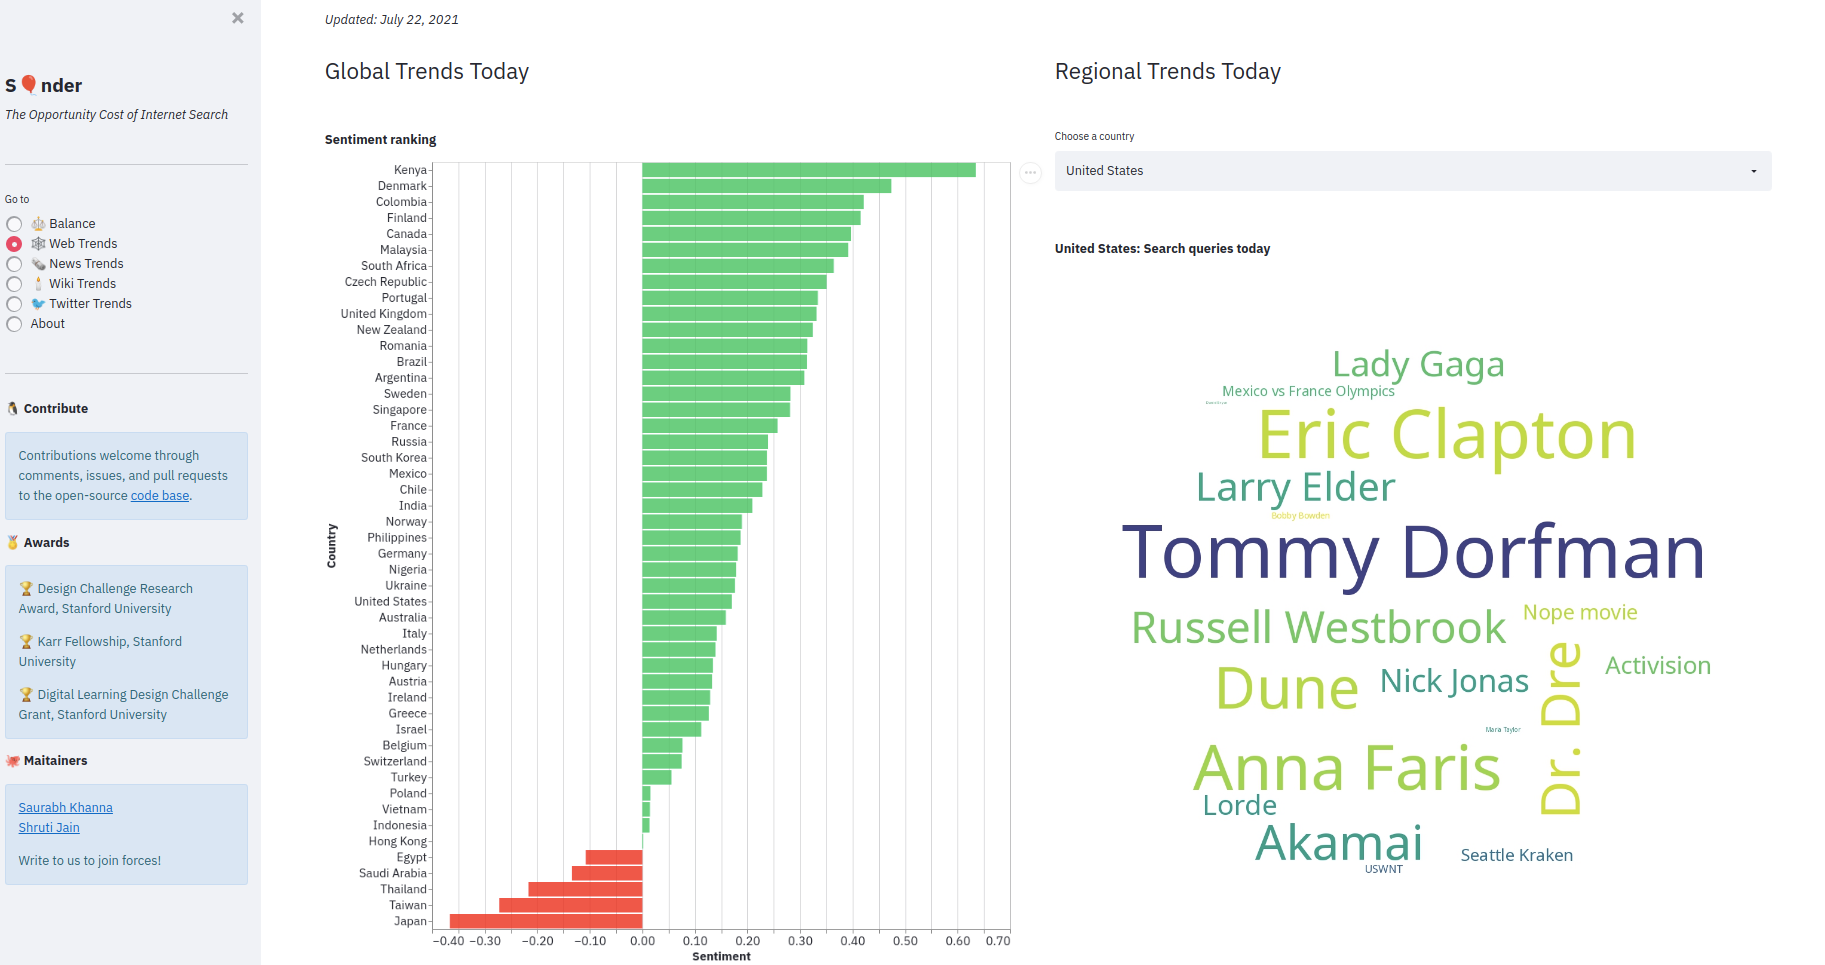Image resolution: width=1825 pixels, height=965 pixels.
Task: Open the code base link
Action: [x=160, y=496]
